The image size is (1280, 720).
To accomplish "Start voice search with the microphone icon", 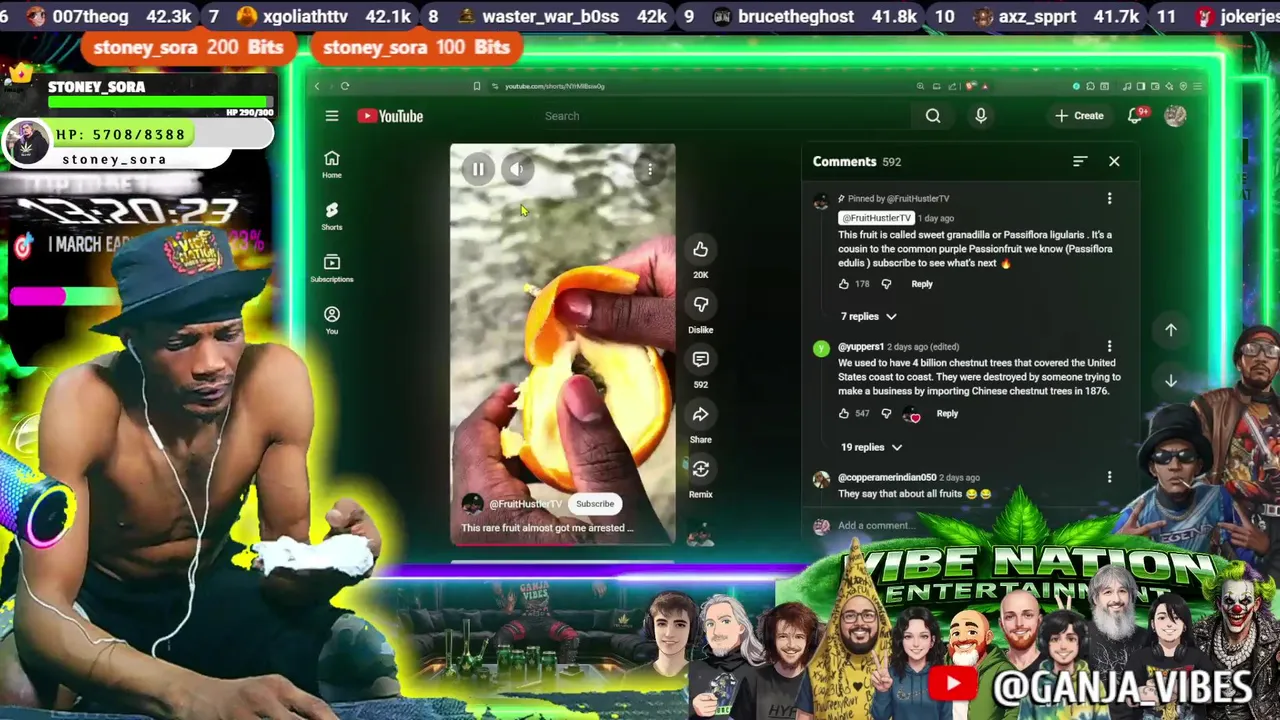I will point(980,116).
